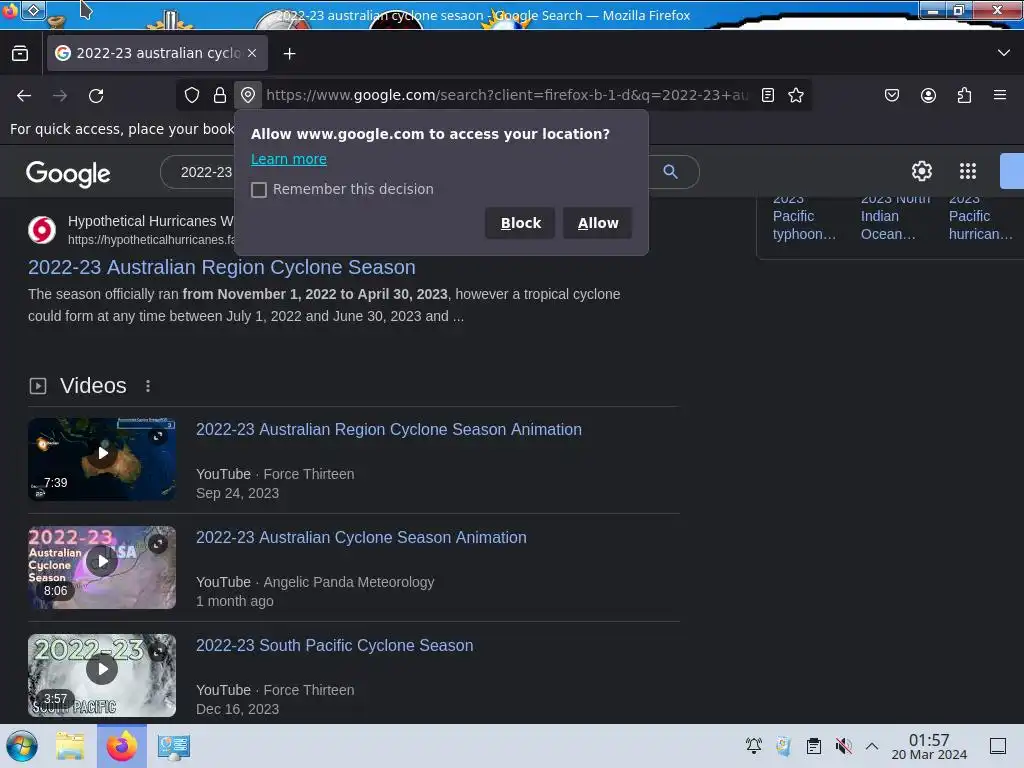Go back using the browser back arrow
This screenshot has width=1024, height=768.
(24, 96)
